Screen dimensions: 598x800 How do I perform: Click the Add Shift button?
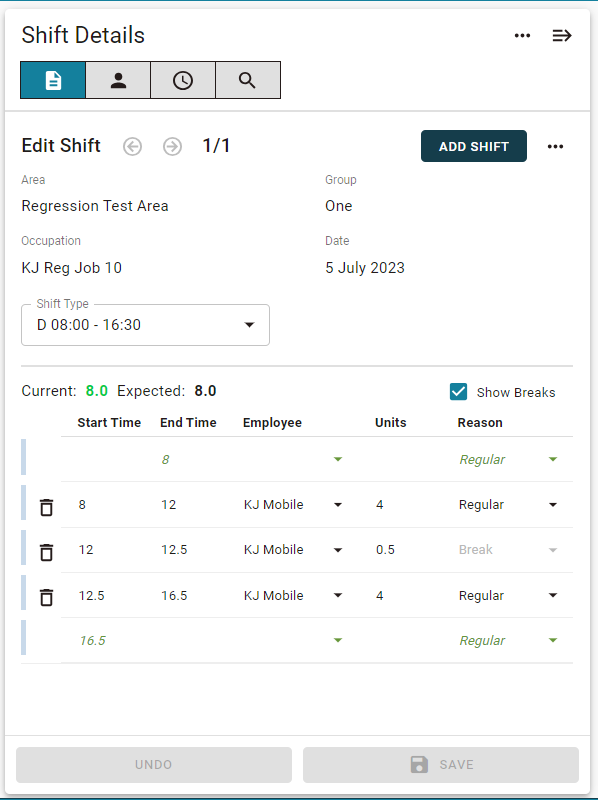click(x=474, y=146)
